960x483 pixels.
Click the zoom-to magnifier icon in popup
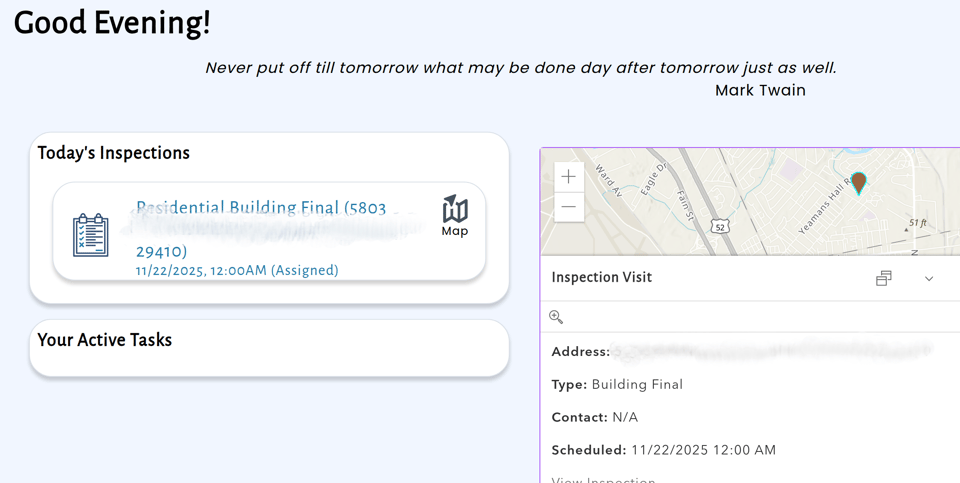click(x=556, y=317)
